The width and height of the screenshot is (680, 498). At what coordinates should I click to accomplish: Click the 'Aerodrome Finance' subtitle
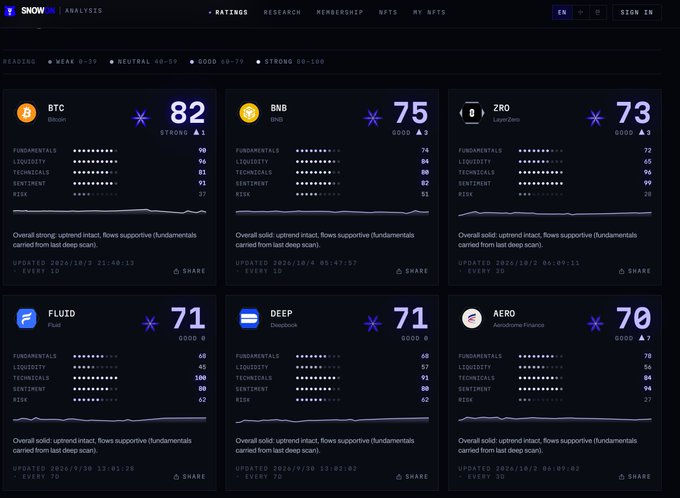pyautogui.click(x=518, y=325)
